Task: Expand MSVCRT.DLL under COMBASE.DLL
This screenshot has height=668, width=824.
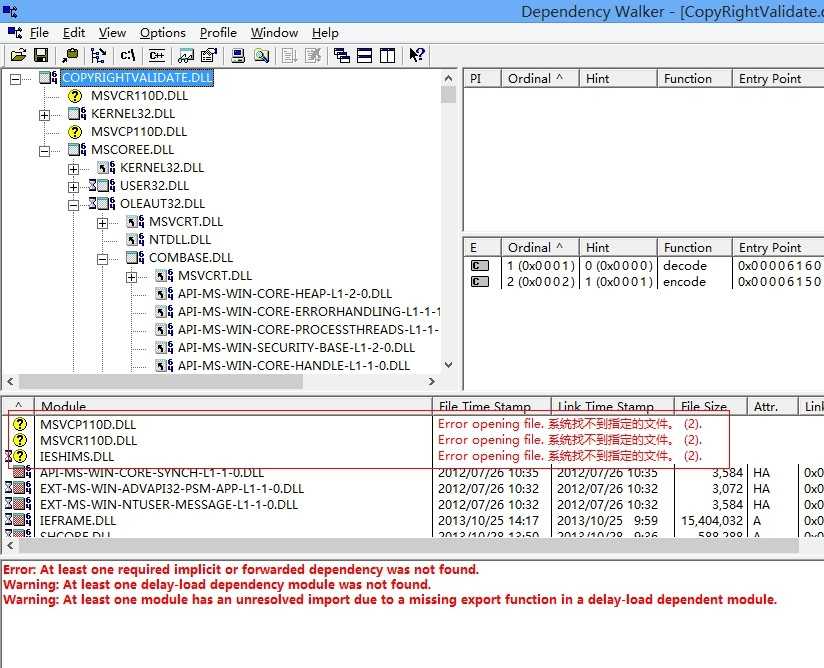Action: (131, 277)
